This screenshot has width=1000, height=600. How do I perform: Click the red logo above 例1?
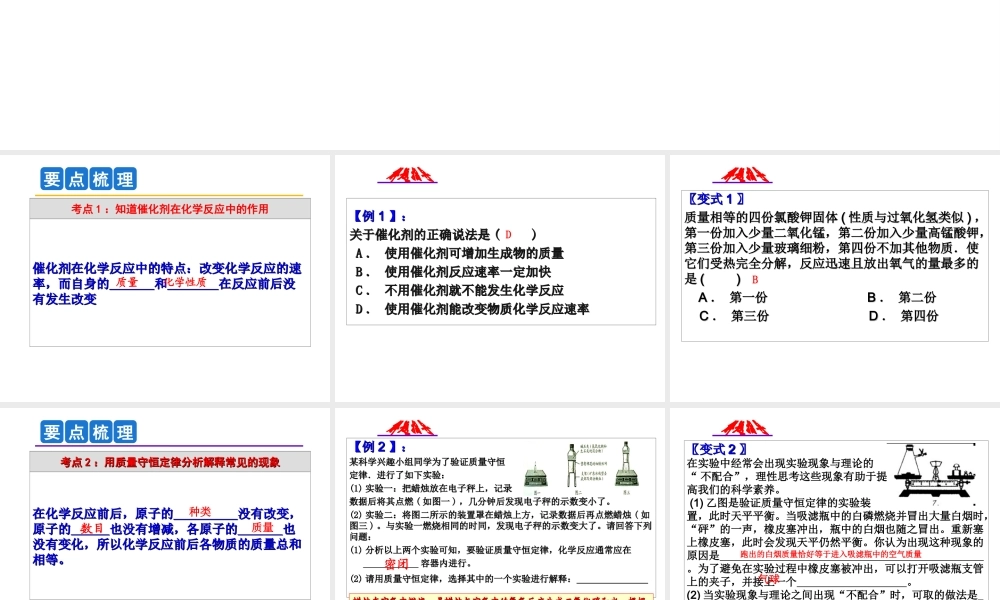[408, 175]
